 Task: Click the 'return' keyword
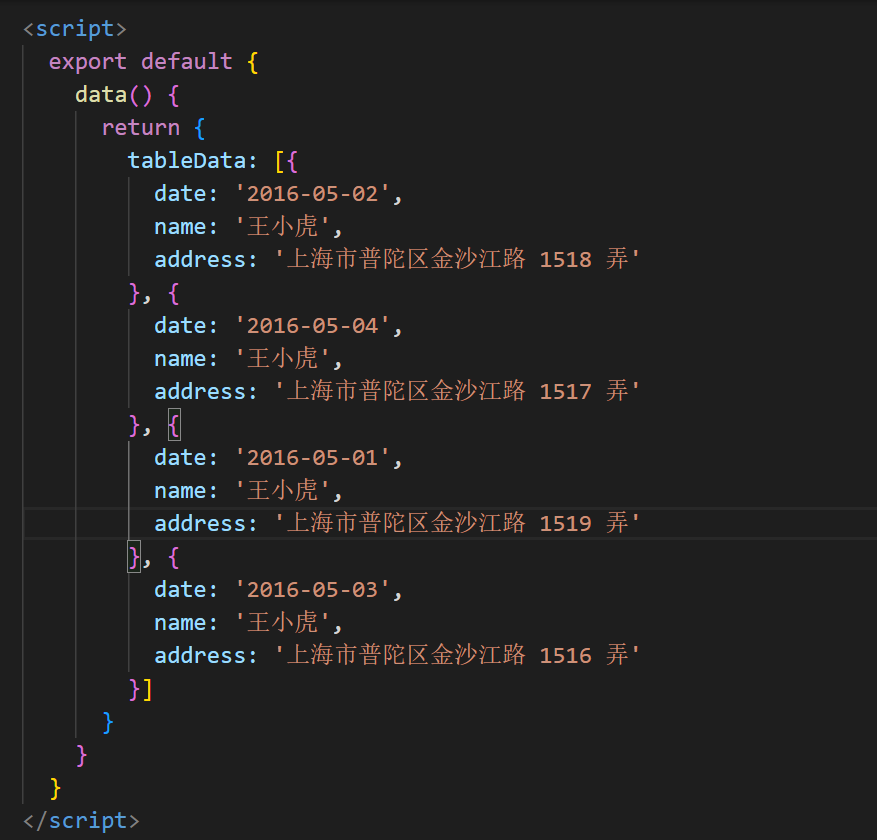[141, 128]
